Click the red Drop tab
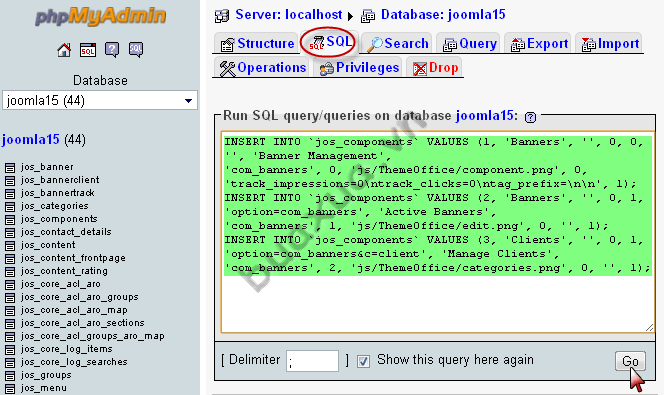The width and height of the screenshot is (664, 395). [x=435, y=68]
